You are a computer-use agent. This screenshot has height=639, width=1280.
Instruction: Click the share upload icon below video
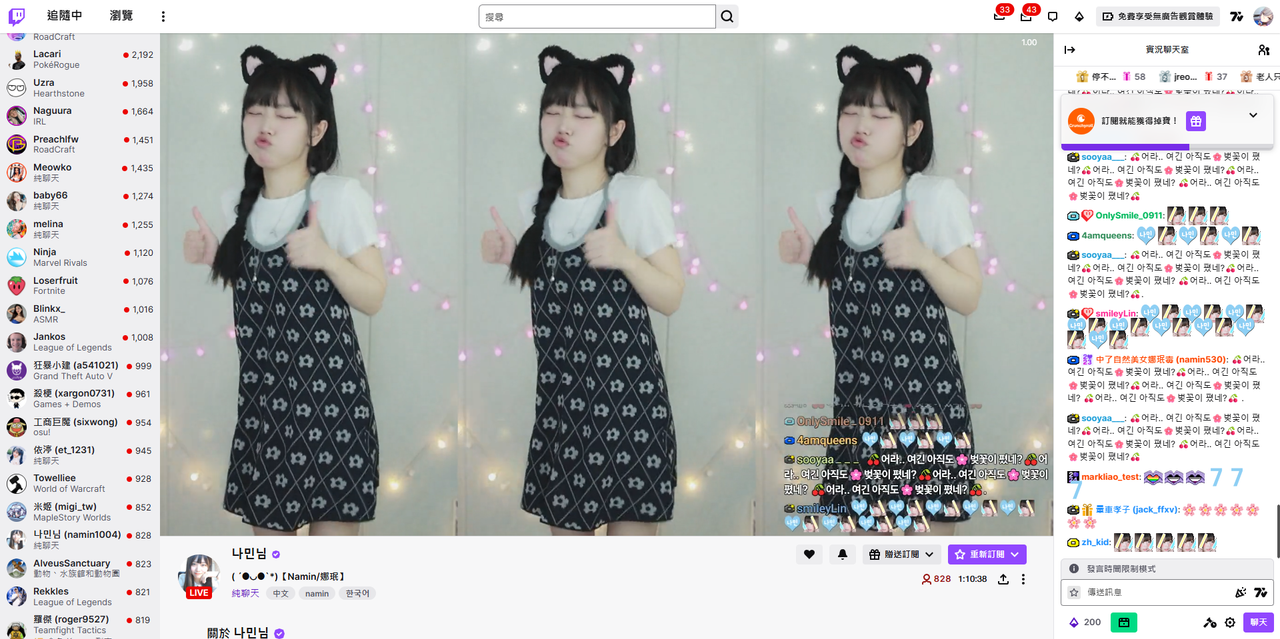1003,579
